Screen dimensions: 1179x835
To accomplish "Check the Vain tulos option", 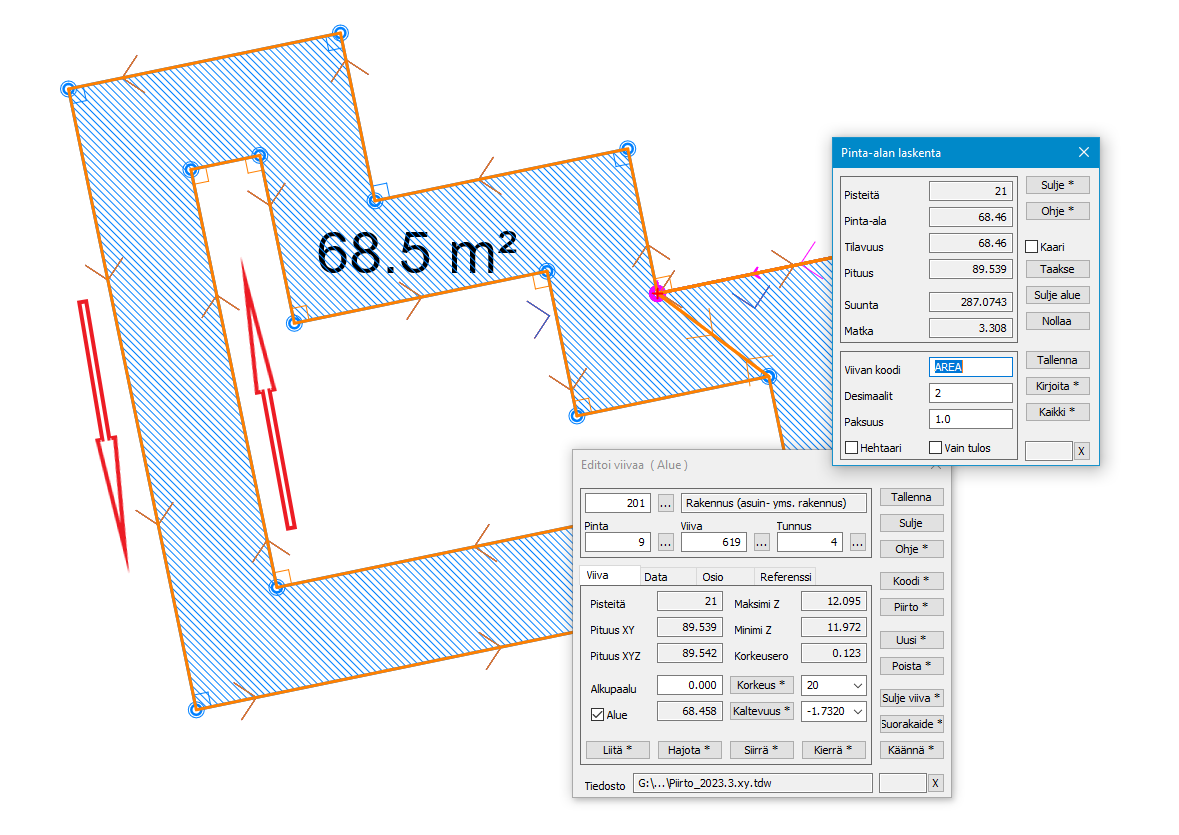I will tap(936, 448).
